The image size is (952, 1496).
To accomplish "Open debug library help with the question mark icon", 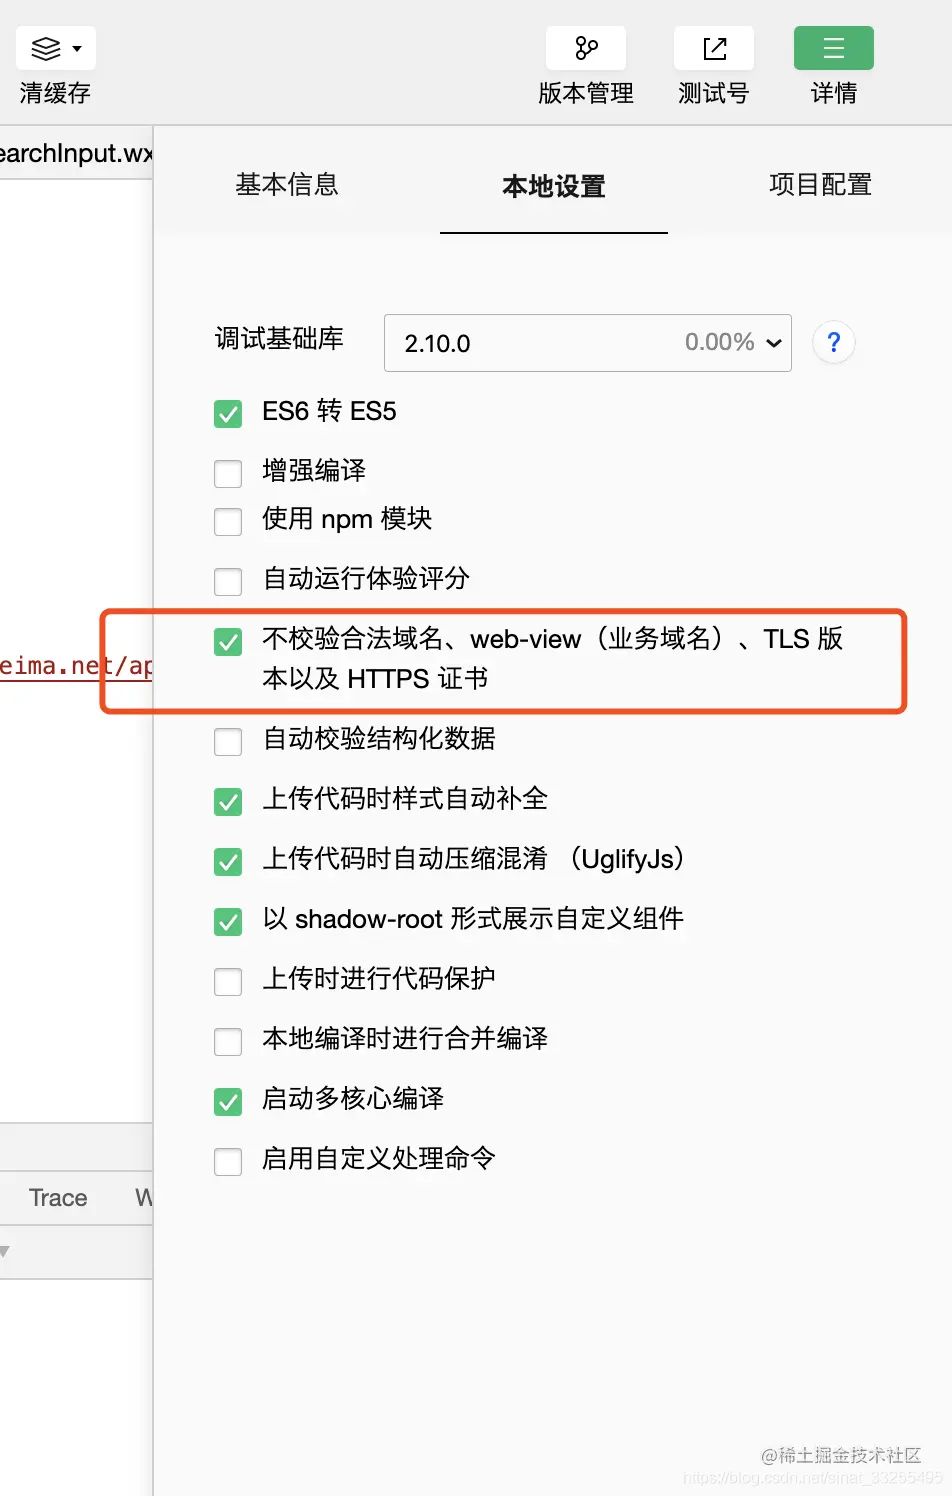I will coord(833,343).
